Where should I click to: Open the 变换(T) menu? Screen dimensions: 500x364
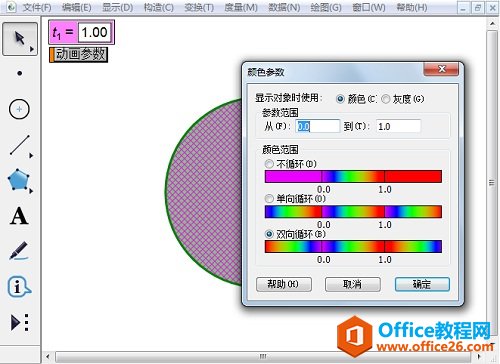click(x=199, y=7)
